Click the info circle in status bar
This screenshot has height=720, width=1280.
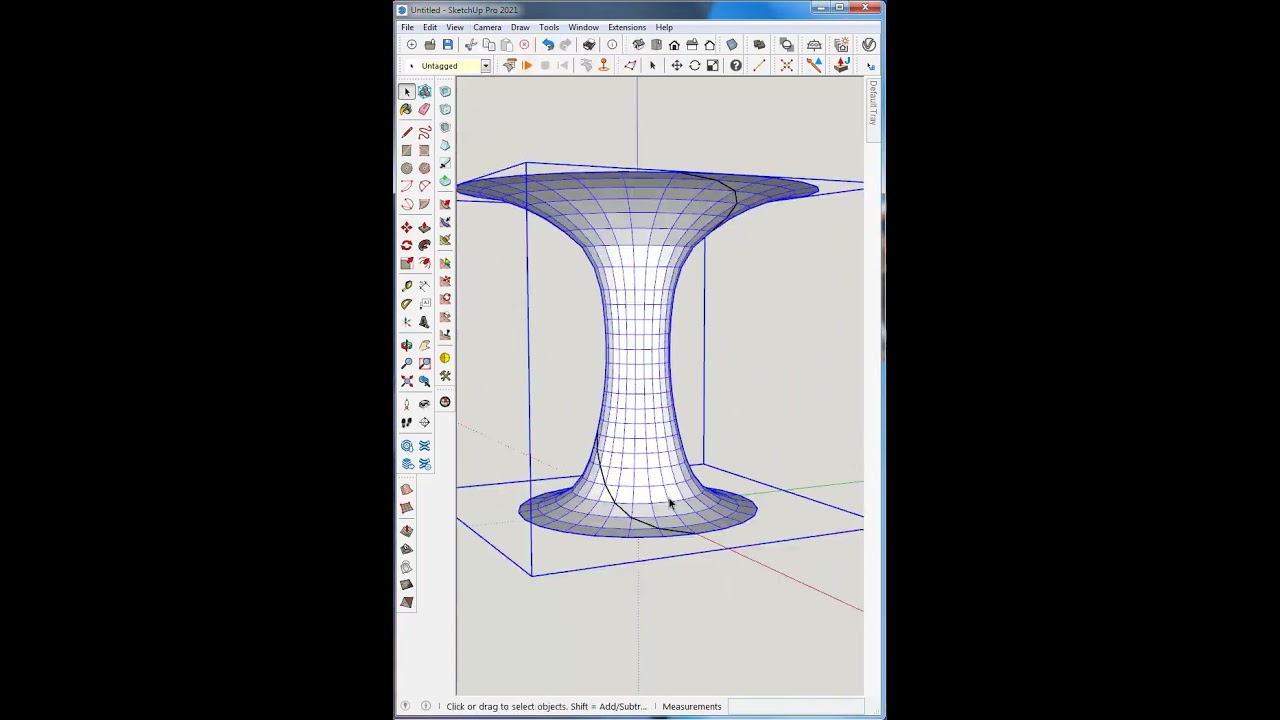tap(426, 707)
